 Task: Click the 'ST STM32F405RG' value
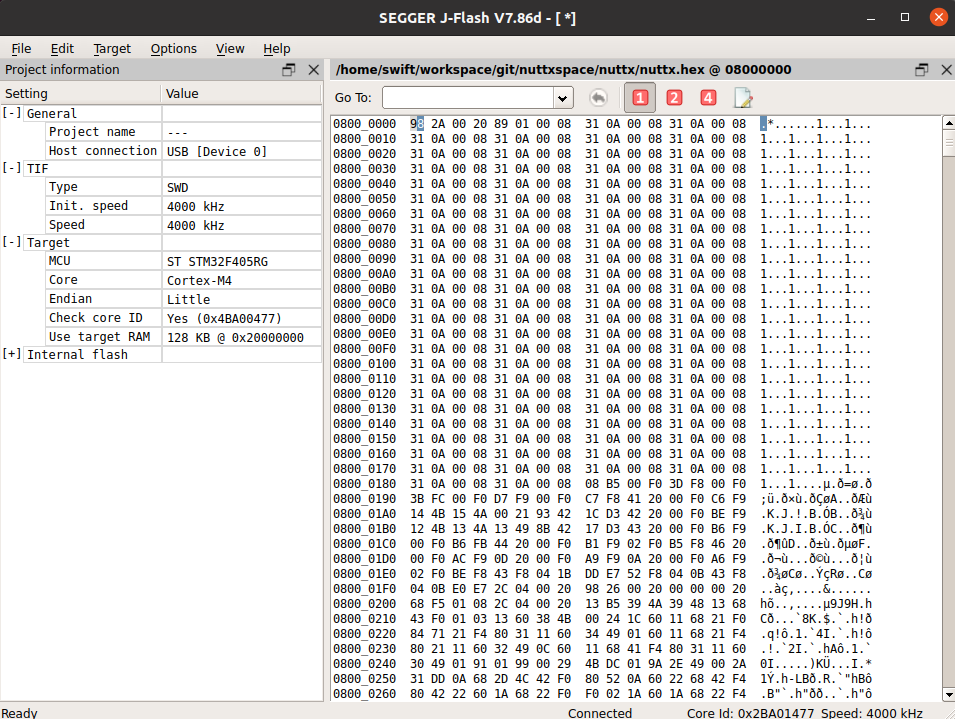[x=217, y=262]
